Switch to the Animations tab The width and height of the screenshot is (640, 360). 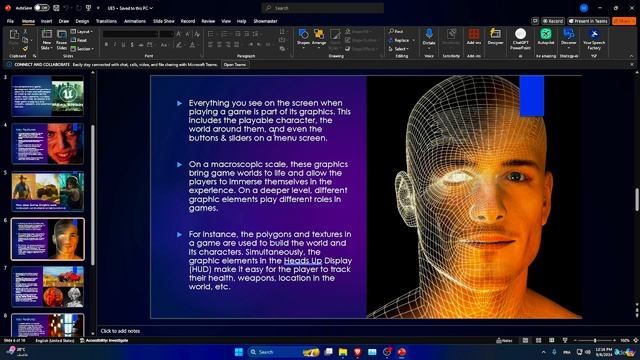[x=135, y=21]
